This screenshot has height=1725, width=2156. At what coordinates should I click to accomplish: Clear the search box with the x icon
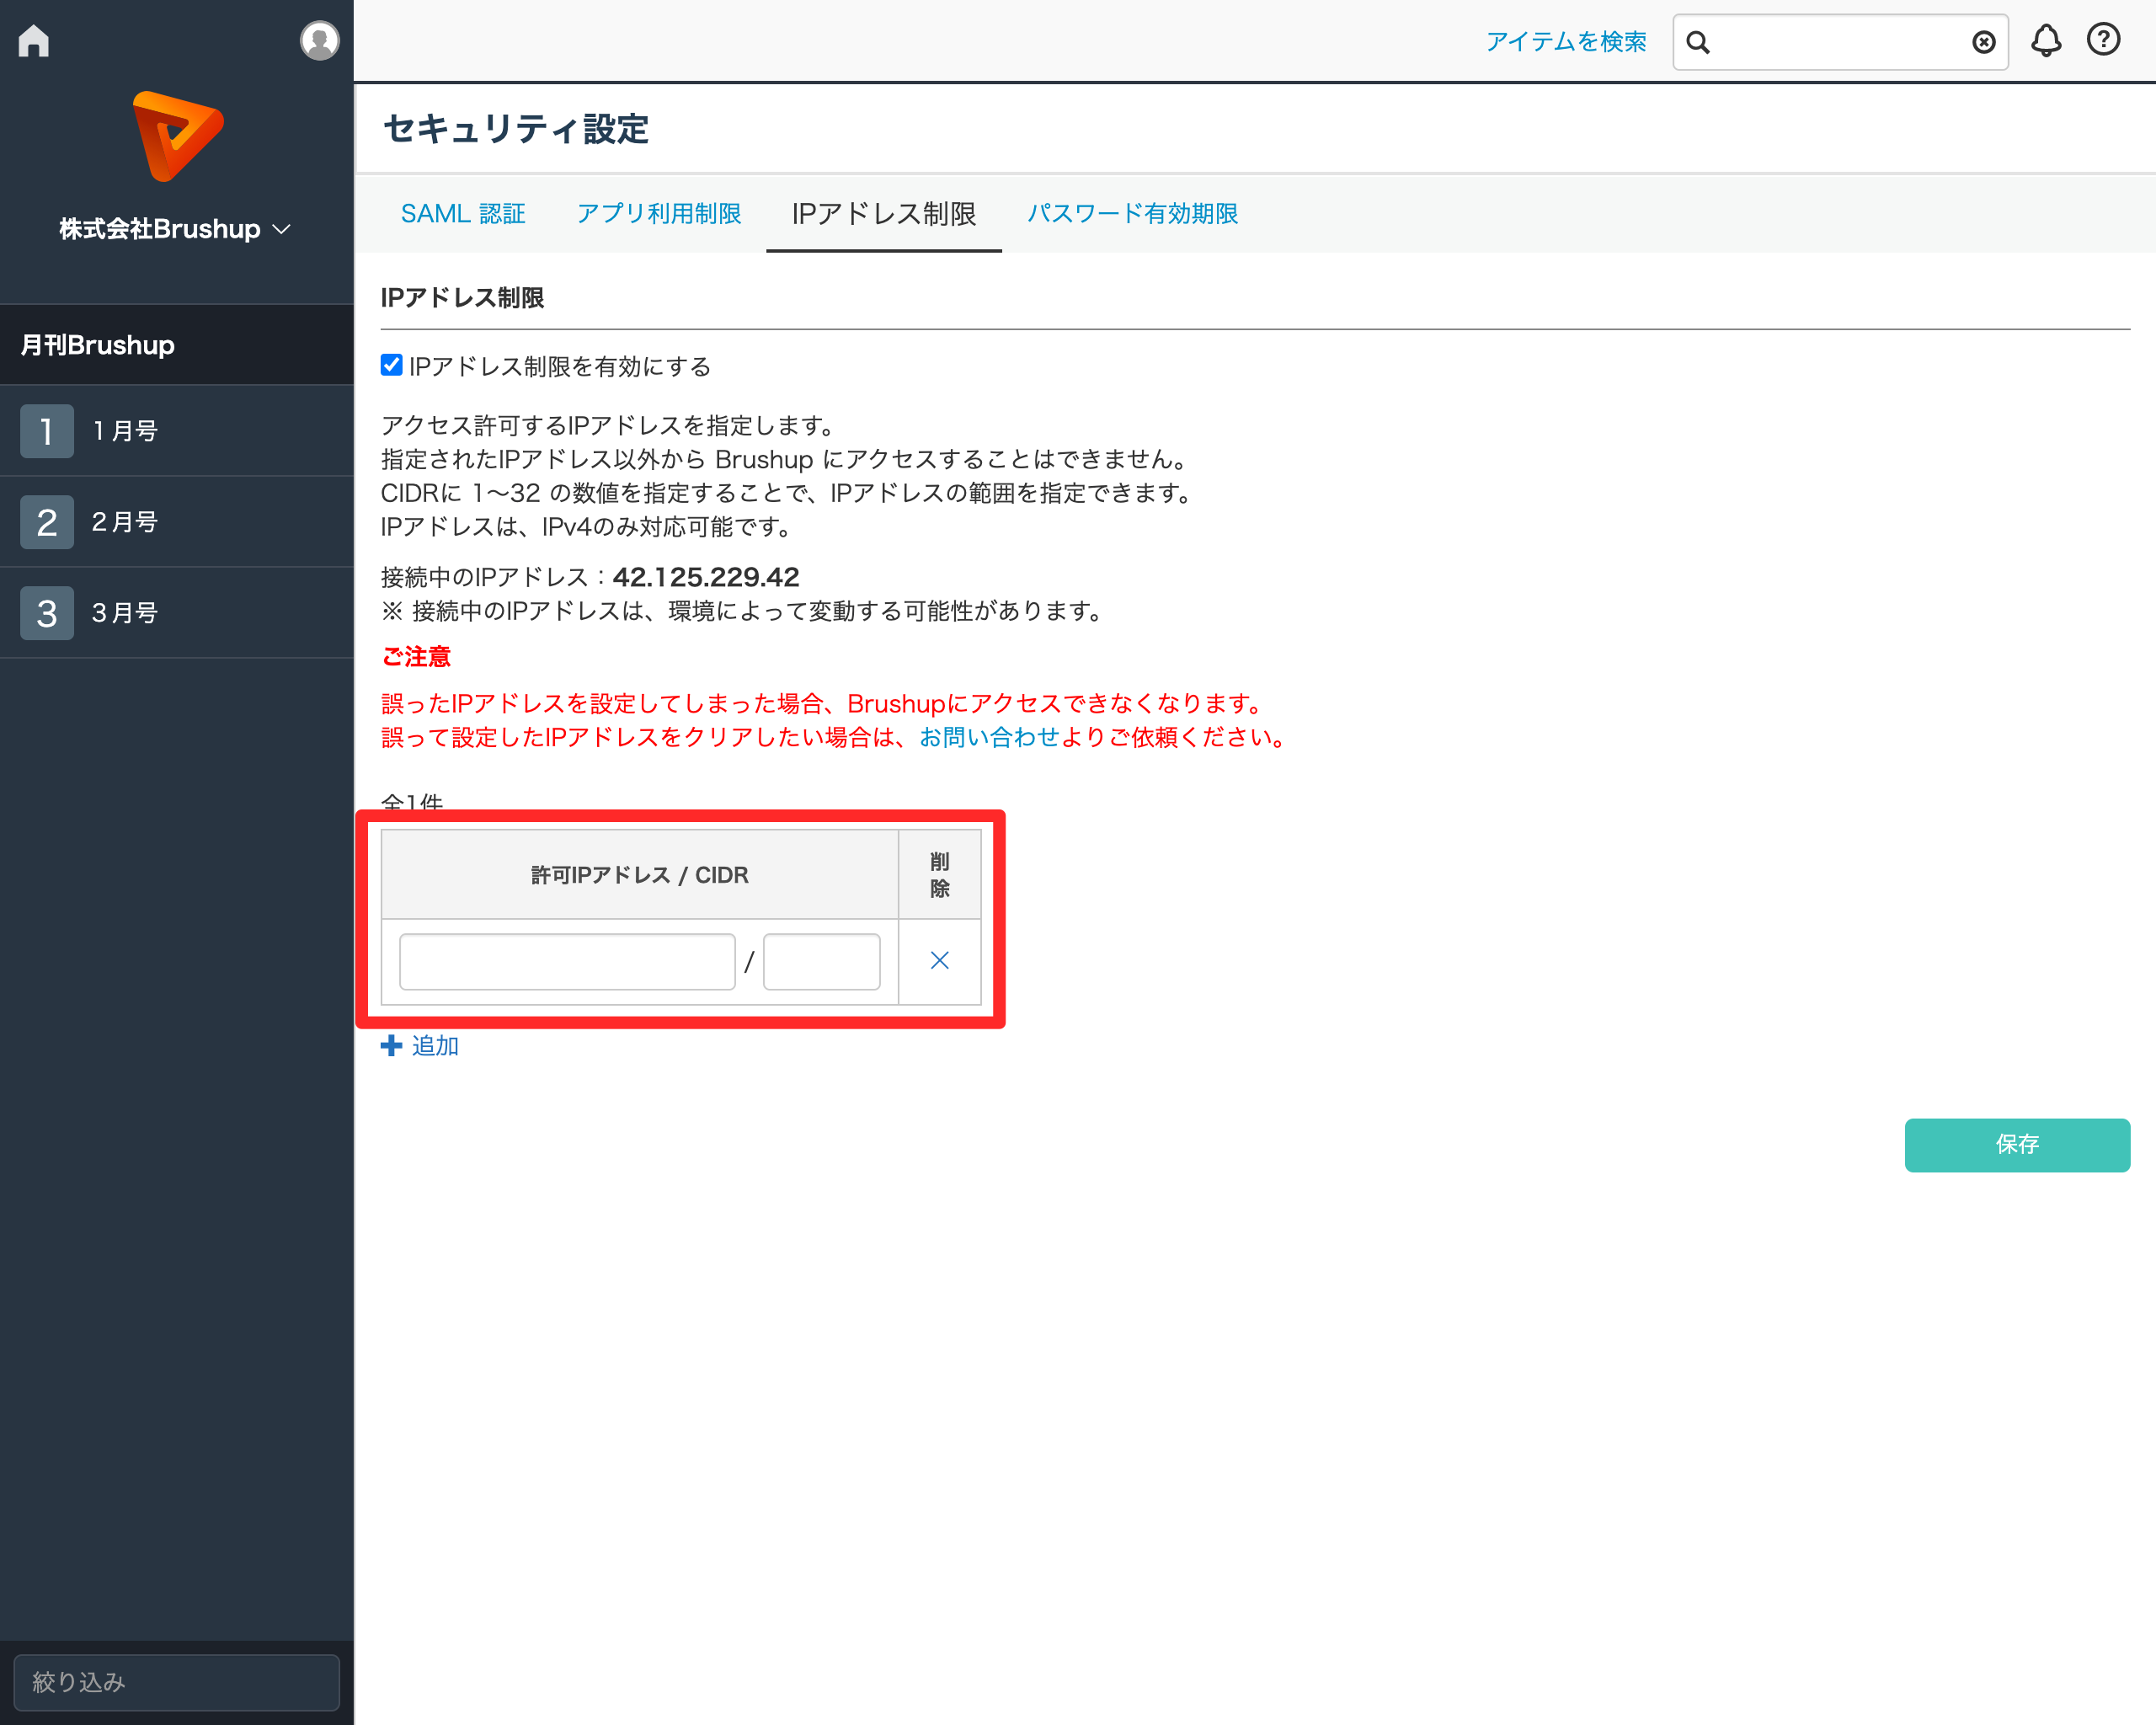(x=1984, y=42)
